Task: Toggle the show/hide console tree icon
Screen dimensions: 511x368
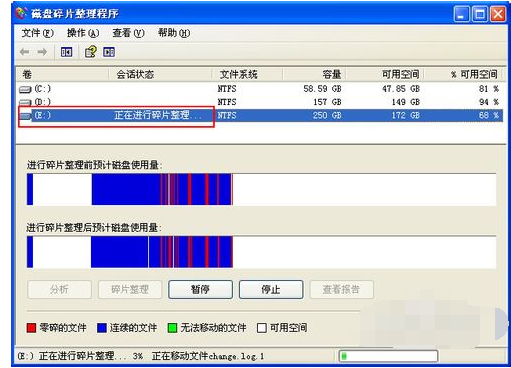Action: pyautogui.click(x=66, y=52)
